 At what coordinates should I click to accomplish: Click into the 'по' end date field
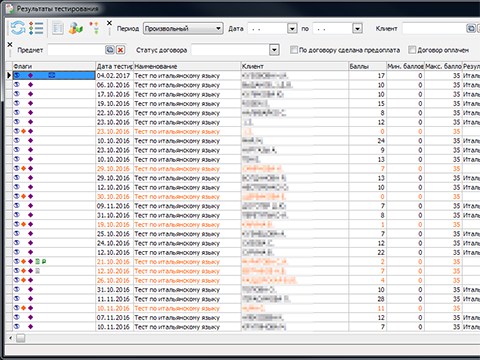click(x=333, y=28)
